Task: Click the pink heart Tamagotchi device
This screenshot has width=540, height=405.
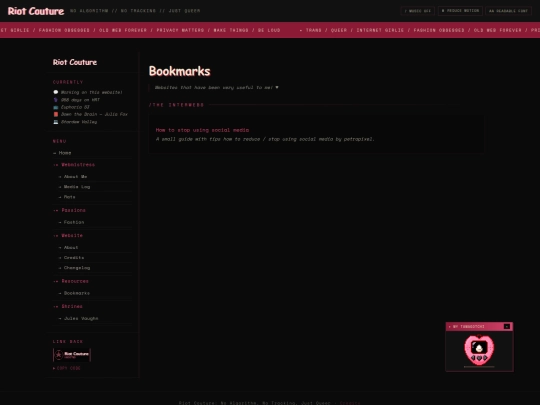Action: pos(479,349)
